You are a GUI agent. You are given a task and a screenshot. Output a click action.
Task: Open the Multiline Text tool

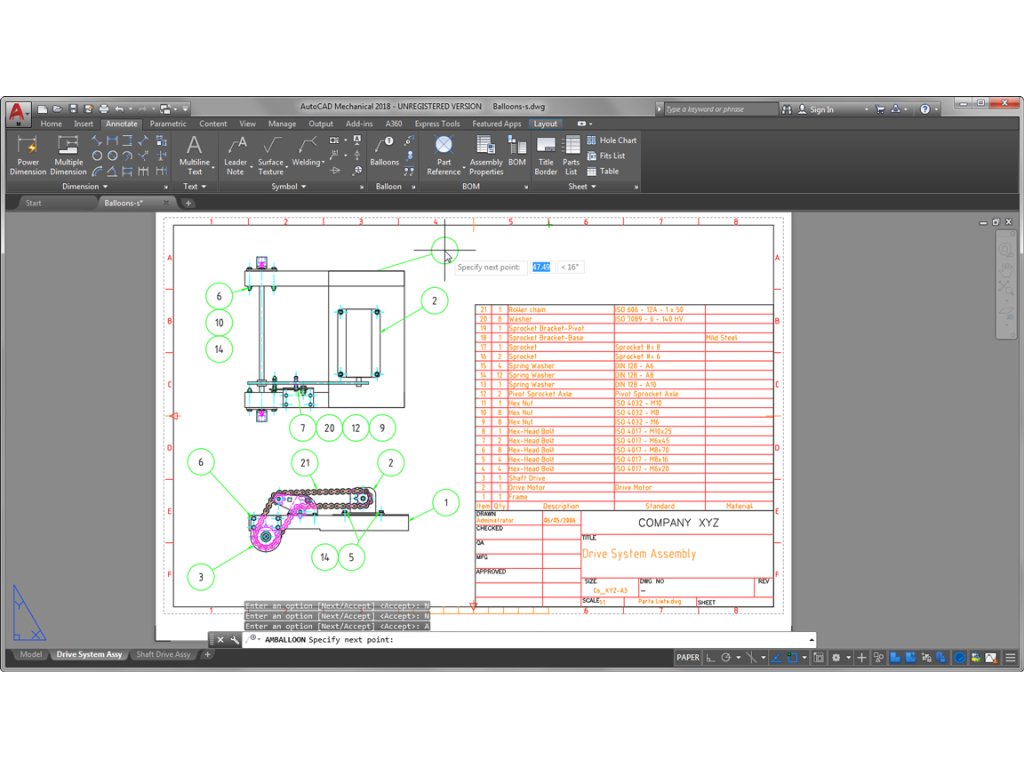click(195, 155)
